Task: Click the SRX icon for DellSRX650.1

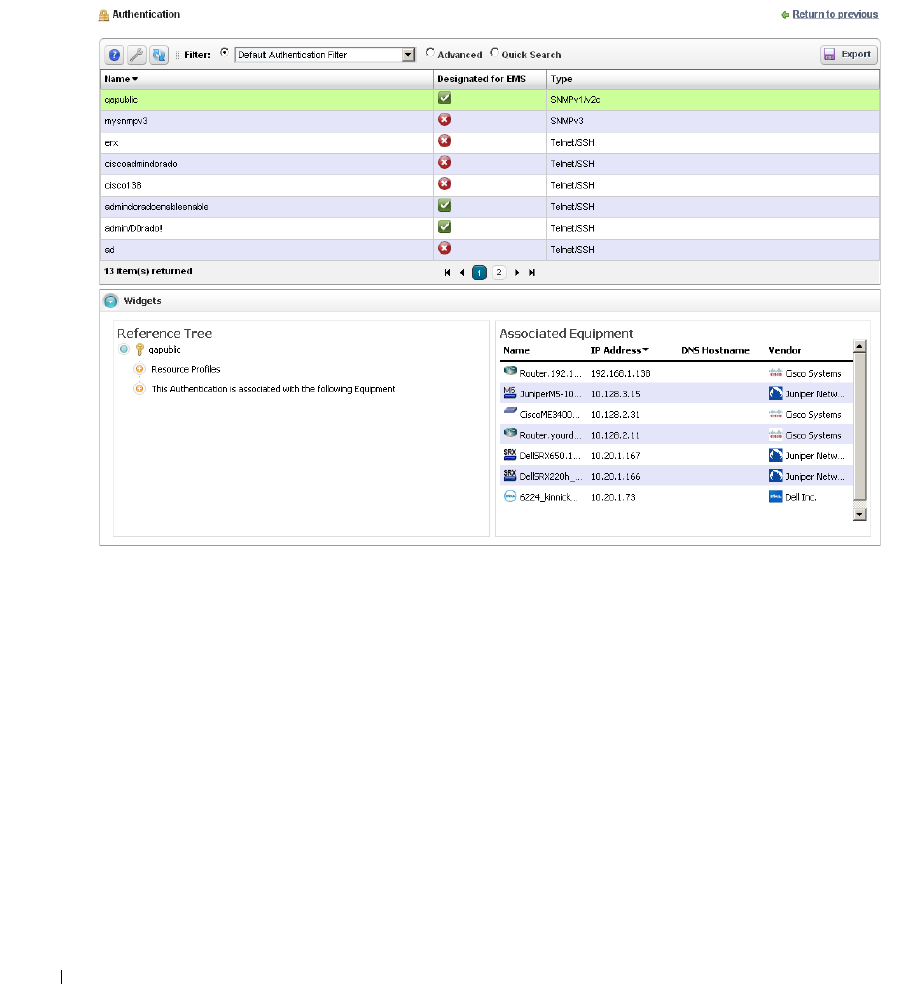Action: [510, 455]
